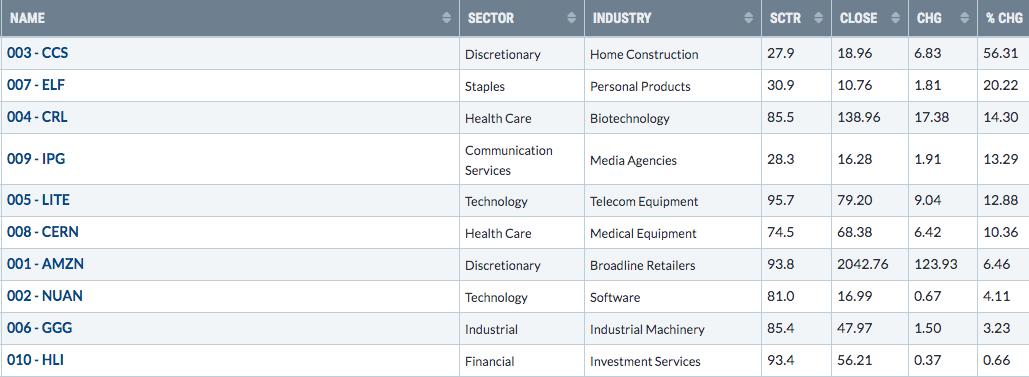The image size is (1029, 377).
Task: Open the 006 - GGG stock link
Action: coord(39,328)
